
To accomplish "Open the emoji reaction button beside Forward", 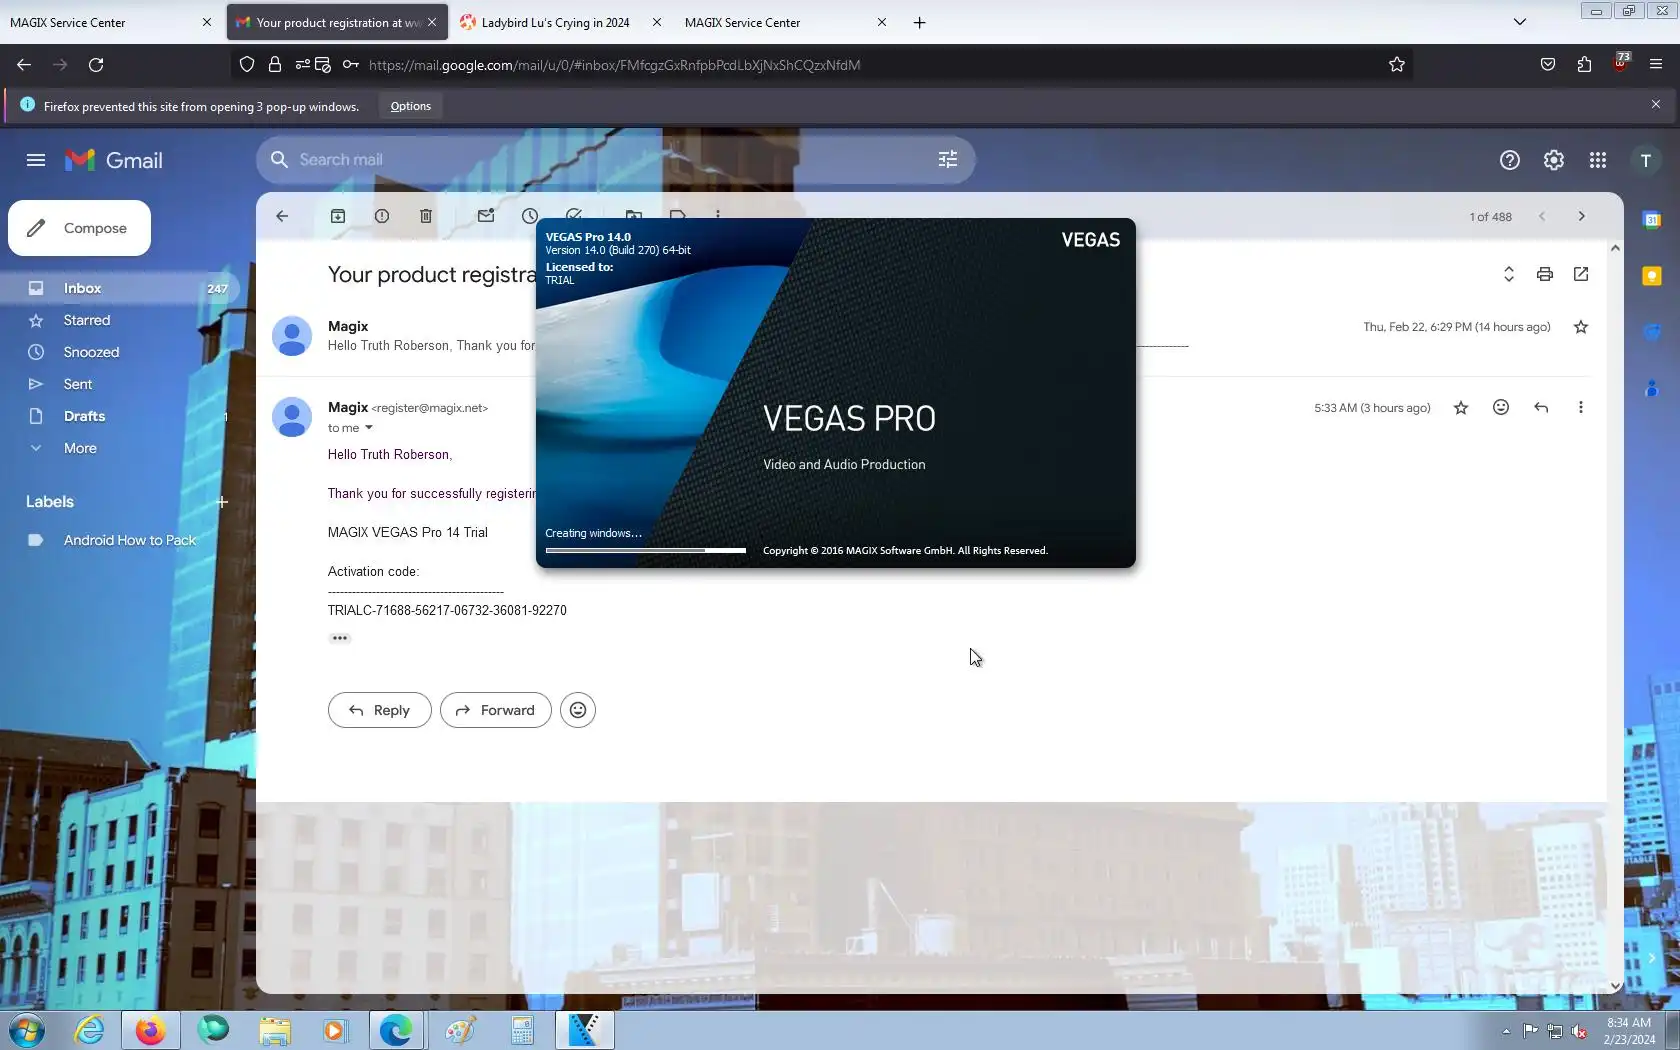I will 578,710.
